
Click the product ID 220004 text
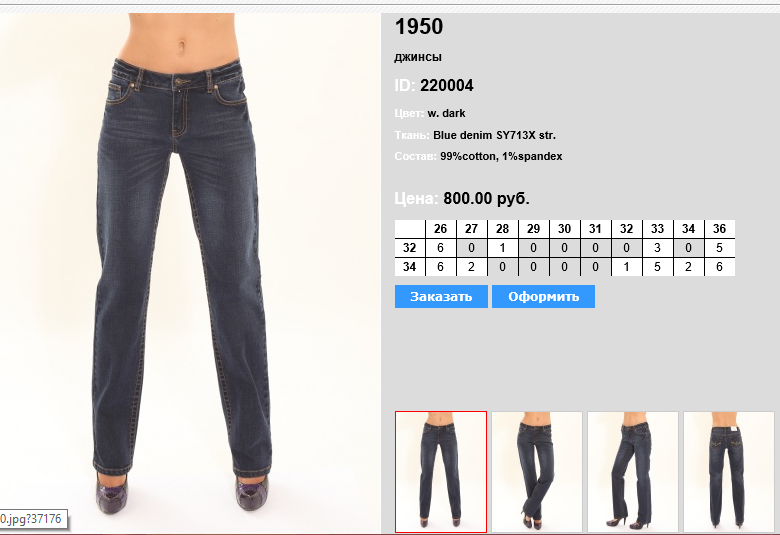[447, 86]
